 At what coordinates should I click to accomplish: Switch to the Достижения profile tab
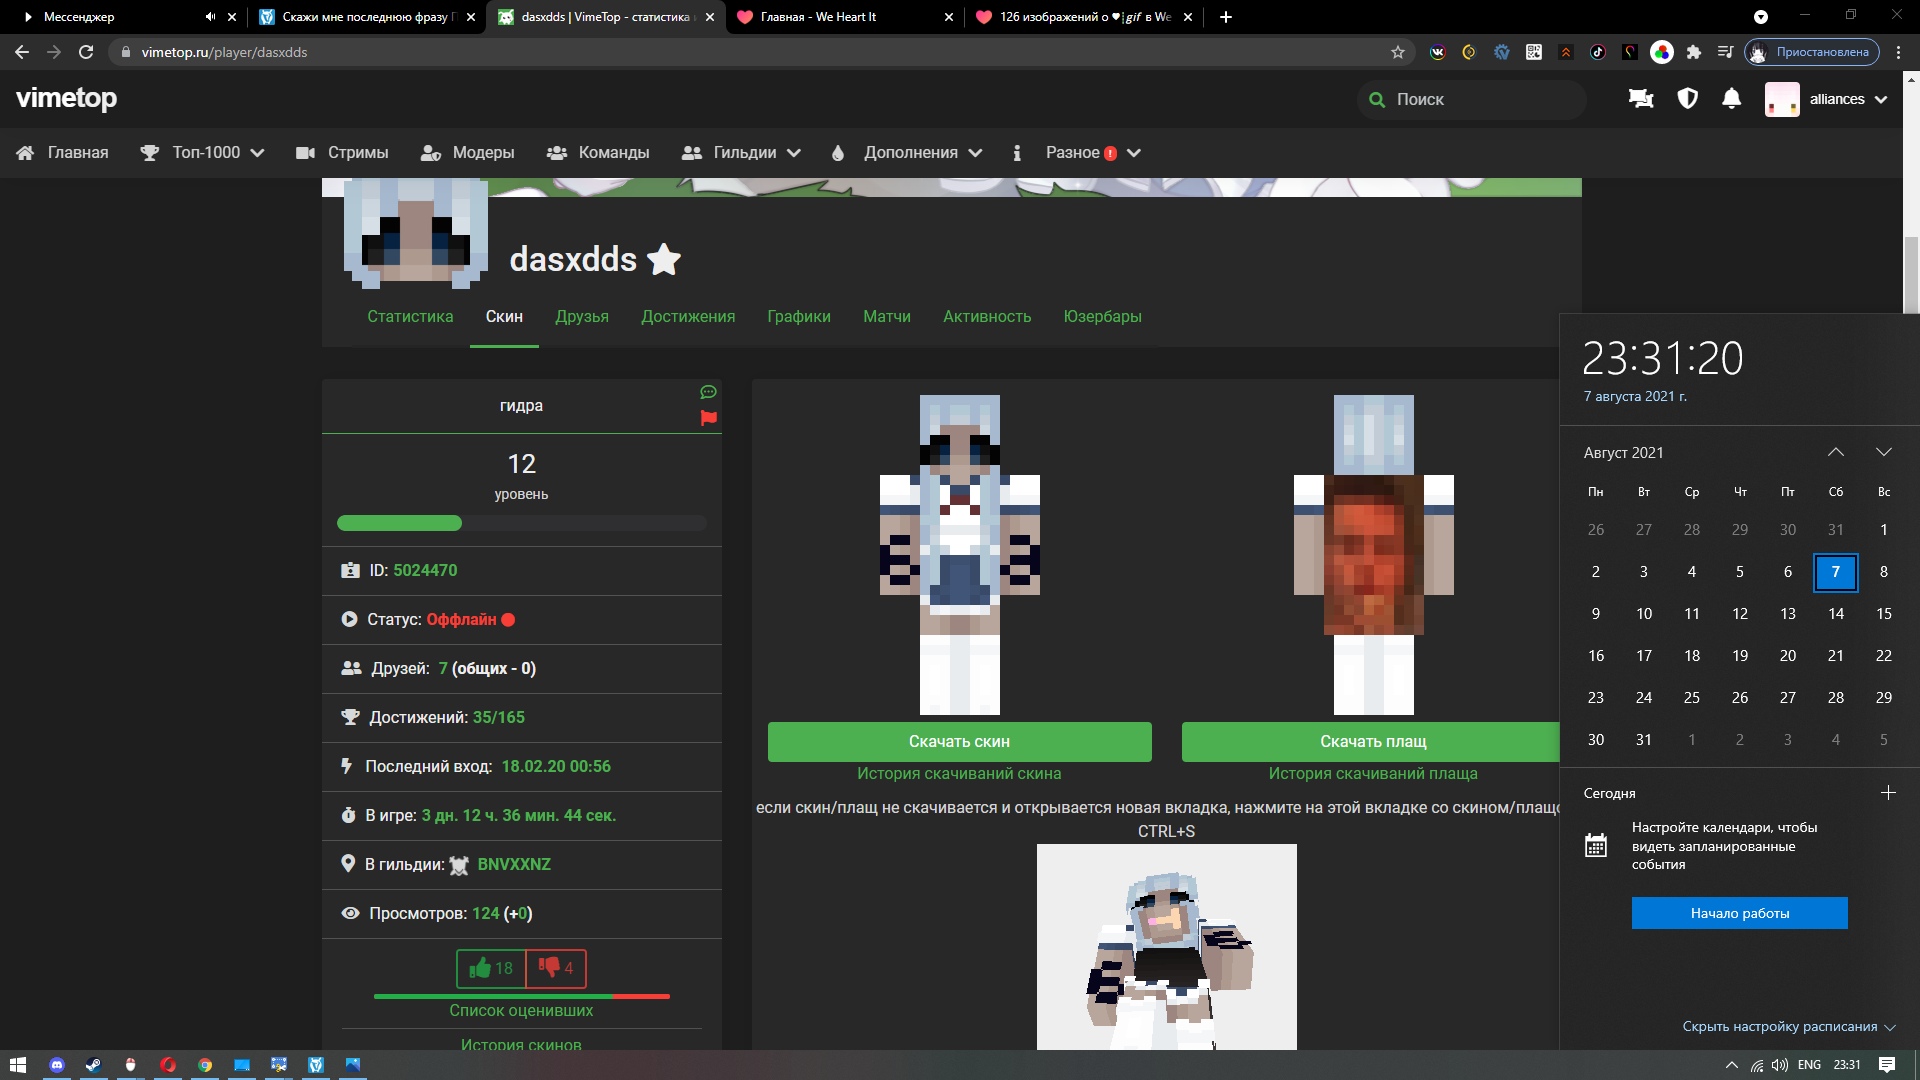pos(688,317)
